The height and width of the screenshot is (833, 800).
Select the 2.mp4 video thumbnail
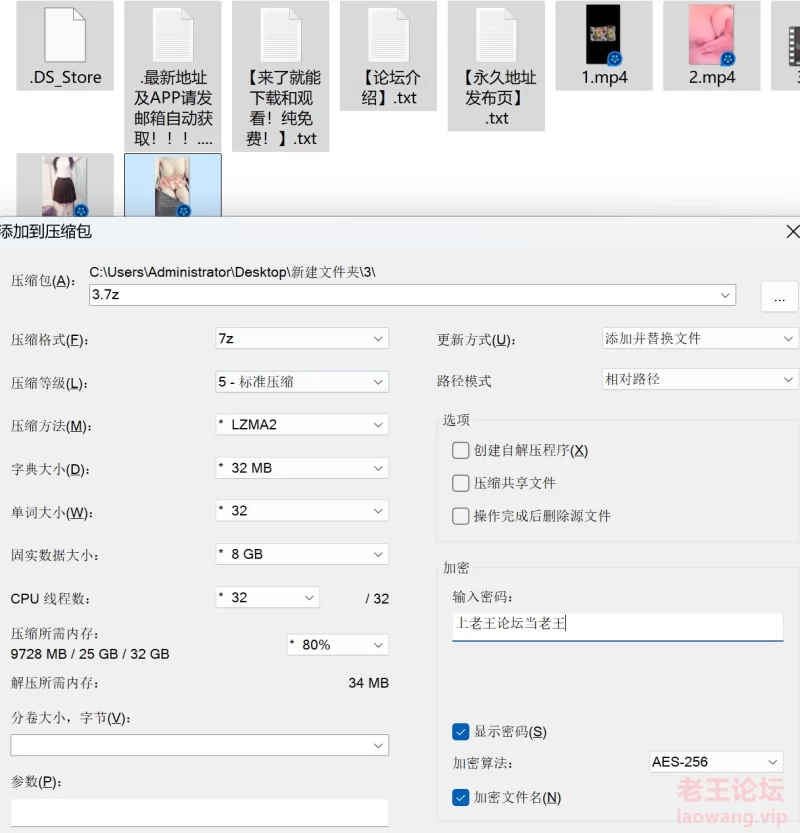[711, 34]
